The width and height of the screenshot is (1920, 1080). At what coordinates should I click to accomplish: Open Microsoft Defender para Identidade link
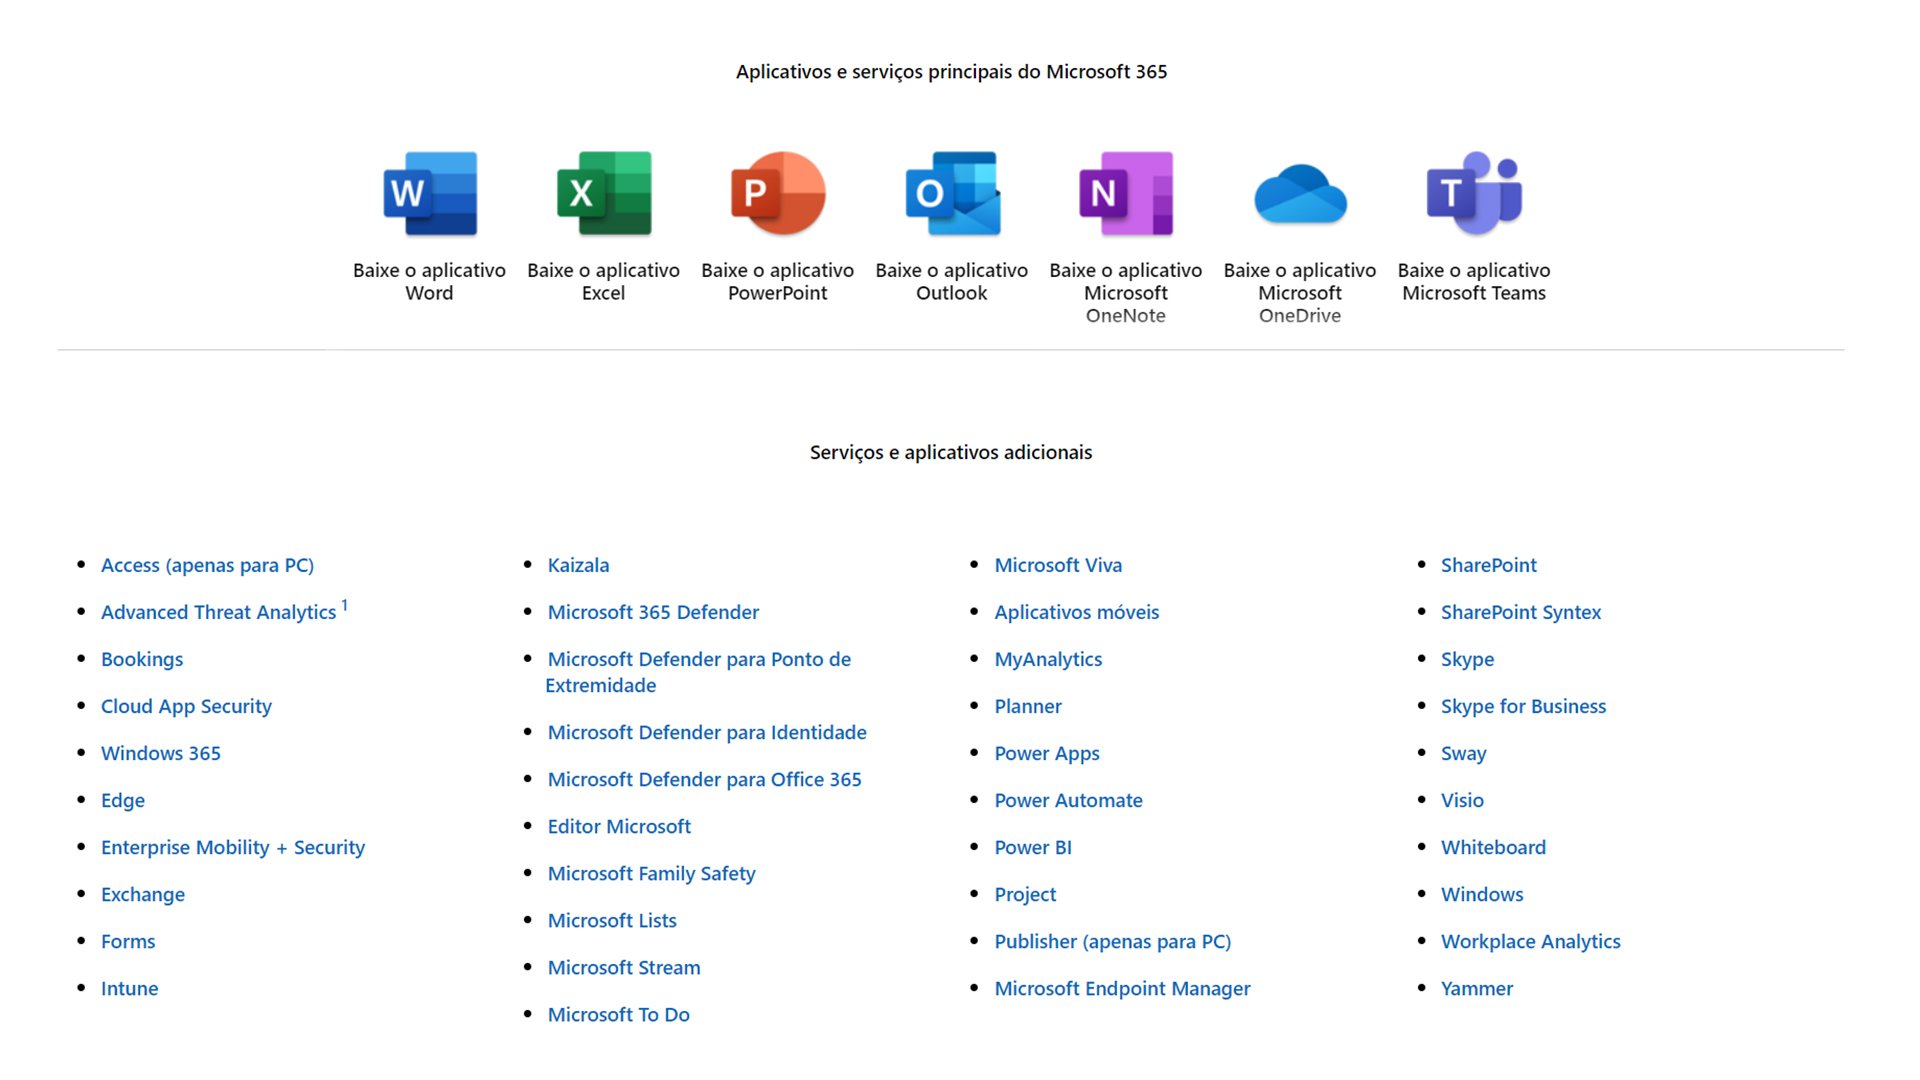pos(707,732)
